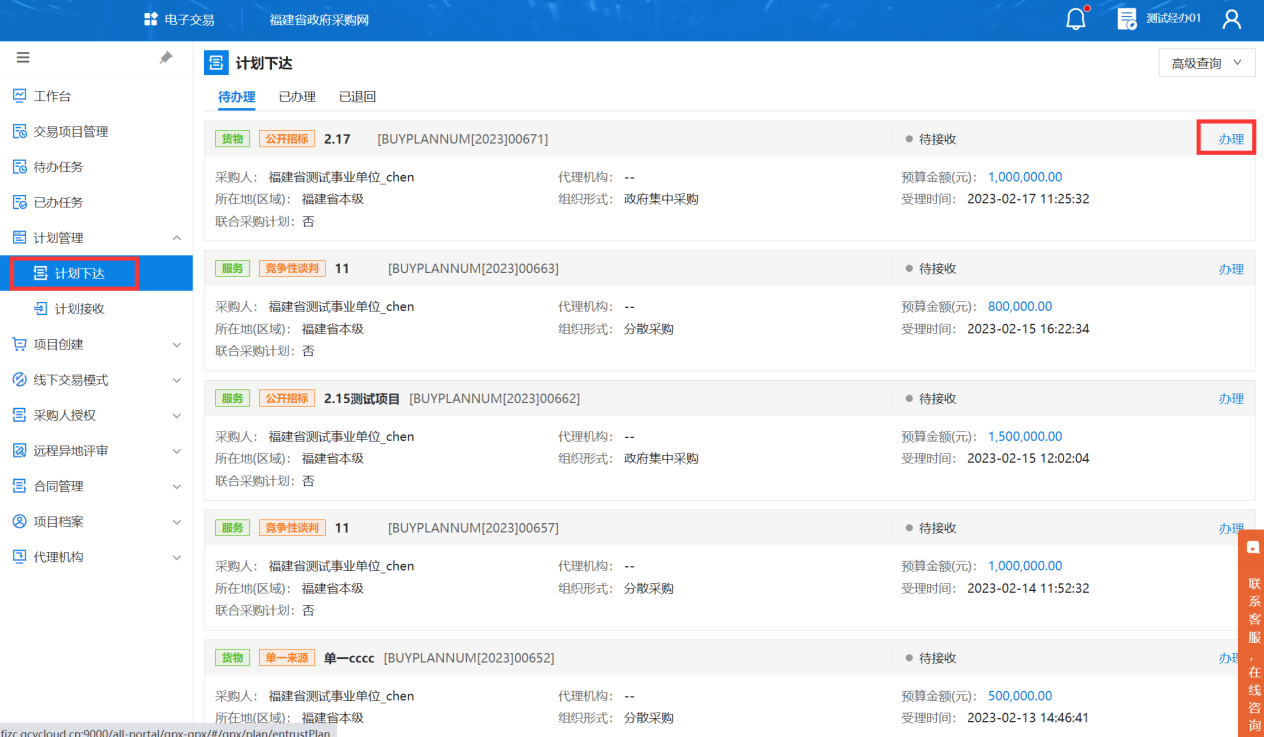The width and height of the screenshot is (1264, 737).
Task: Click the 代理机构 sidebar icon
Action: pos(19,557)
